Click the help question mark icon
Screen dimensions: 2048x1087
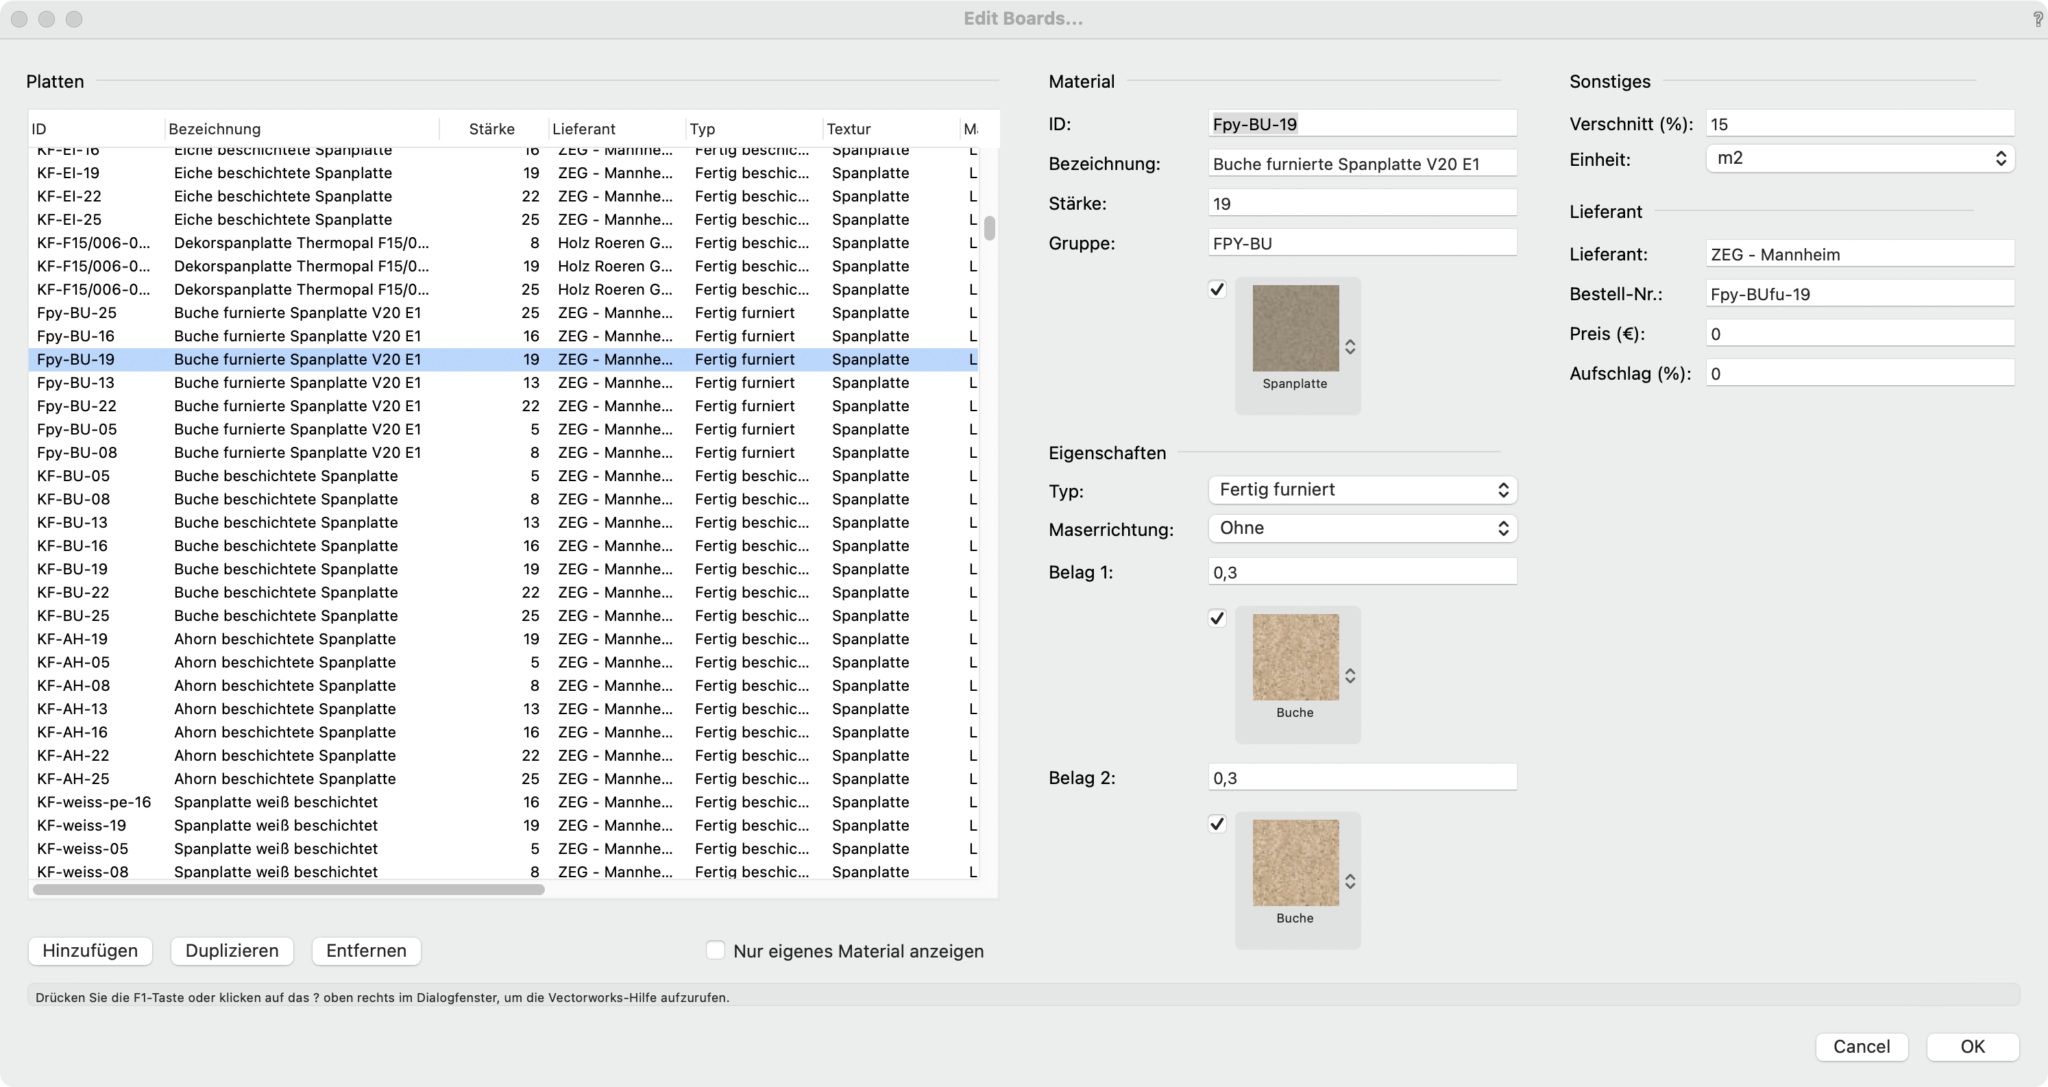[x=2037, y=19]
